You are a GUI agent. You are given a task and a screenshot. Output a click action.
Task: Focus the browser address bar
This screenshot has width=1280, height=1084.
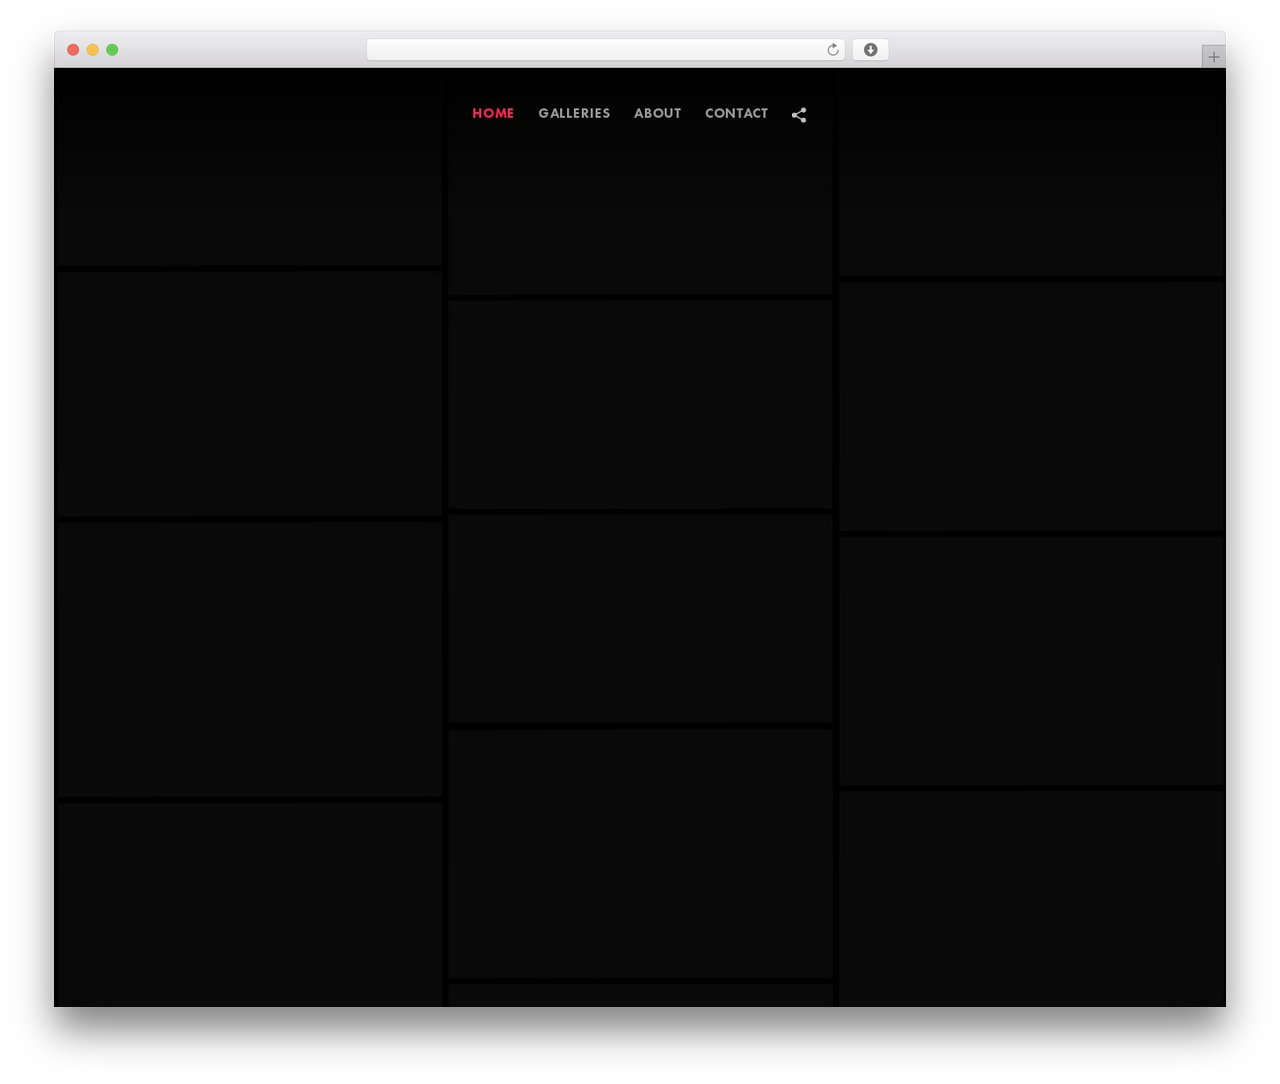pos(606,50)
